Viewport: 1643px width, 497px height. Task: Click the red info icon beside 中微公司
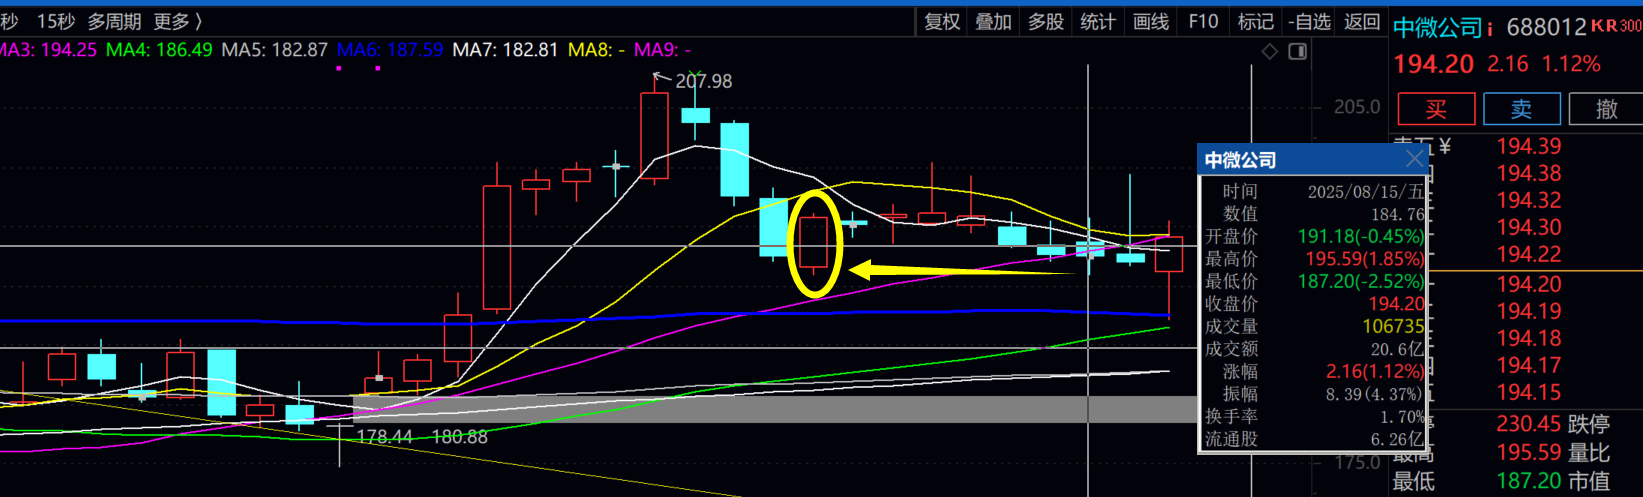coord(1490,28)
